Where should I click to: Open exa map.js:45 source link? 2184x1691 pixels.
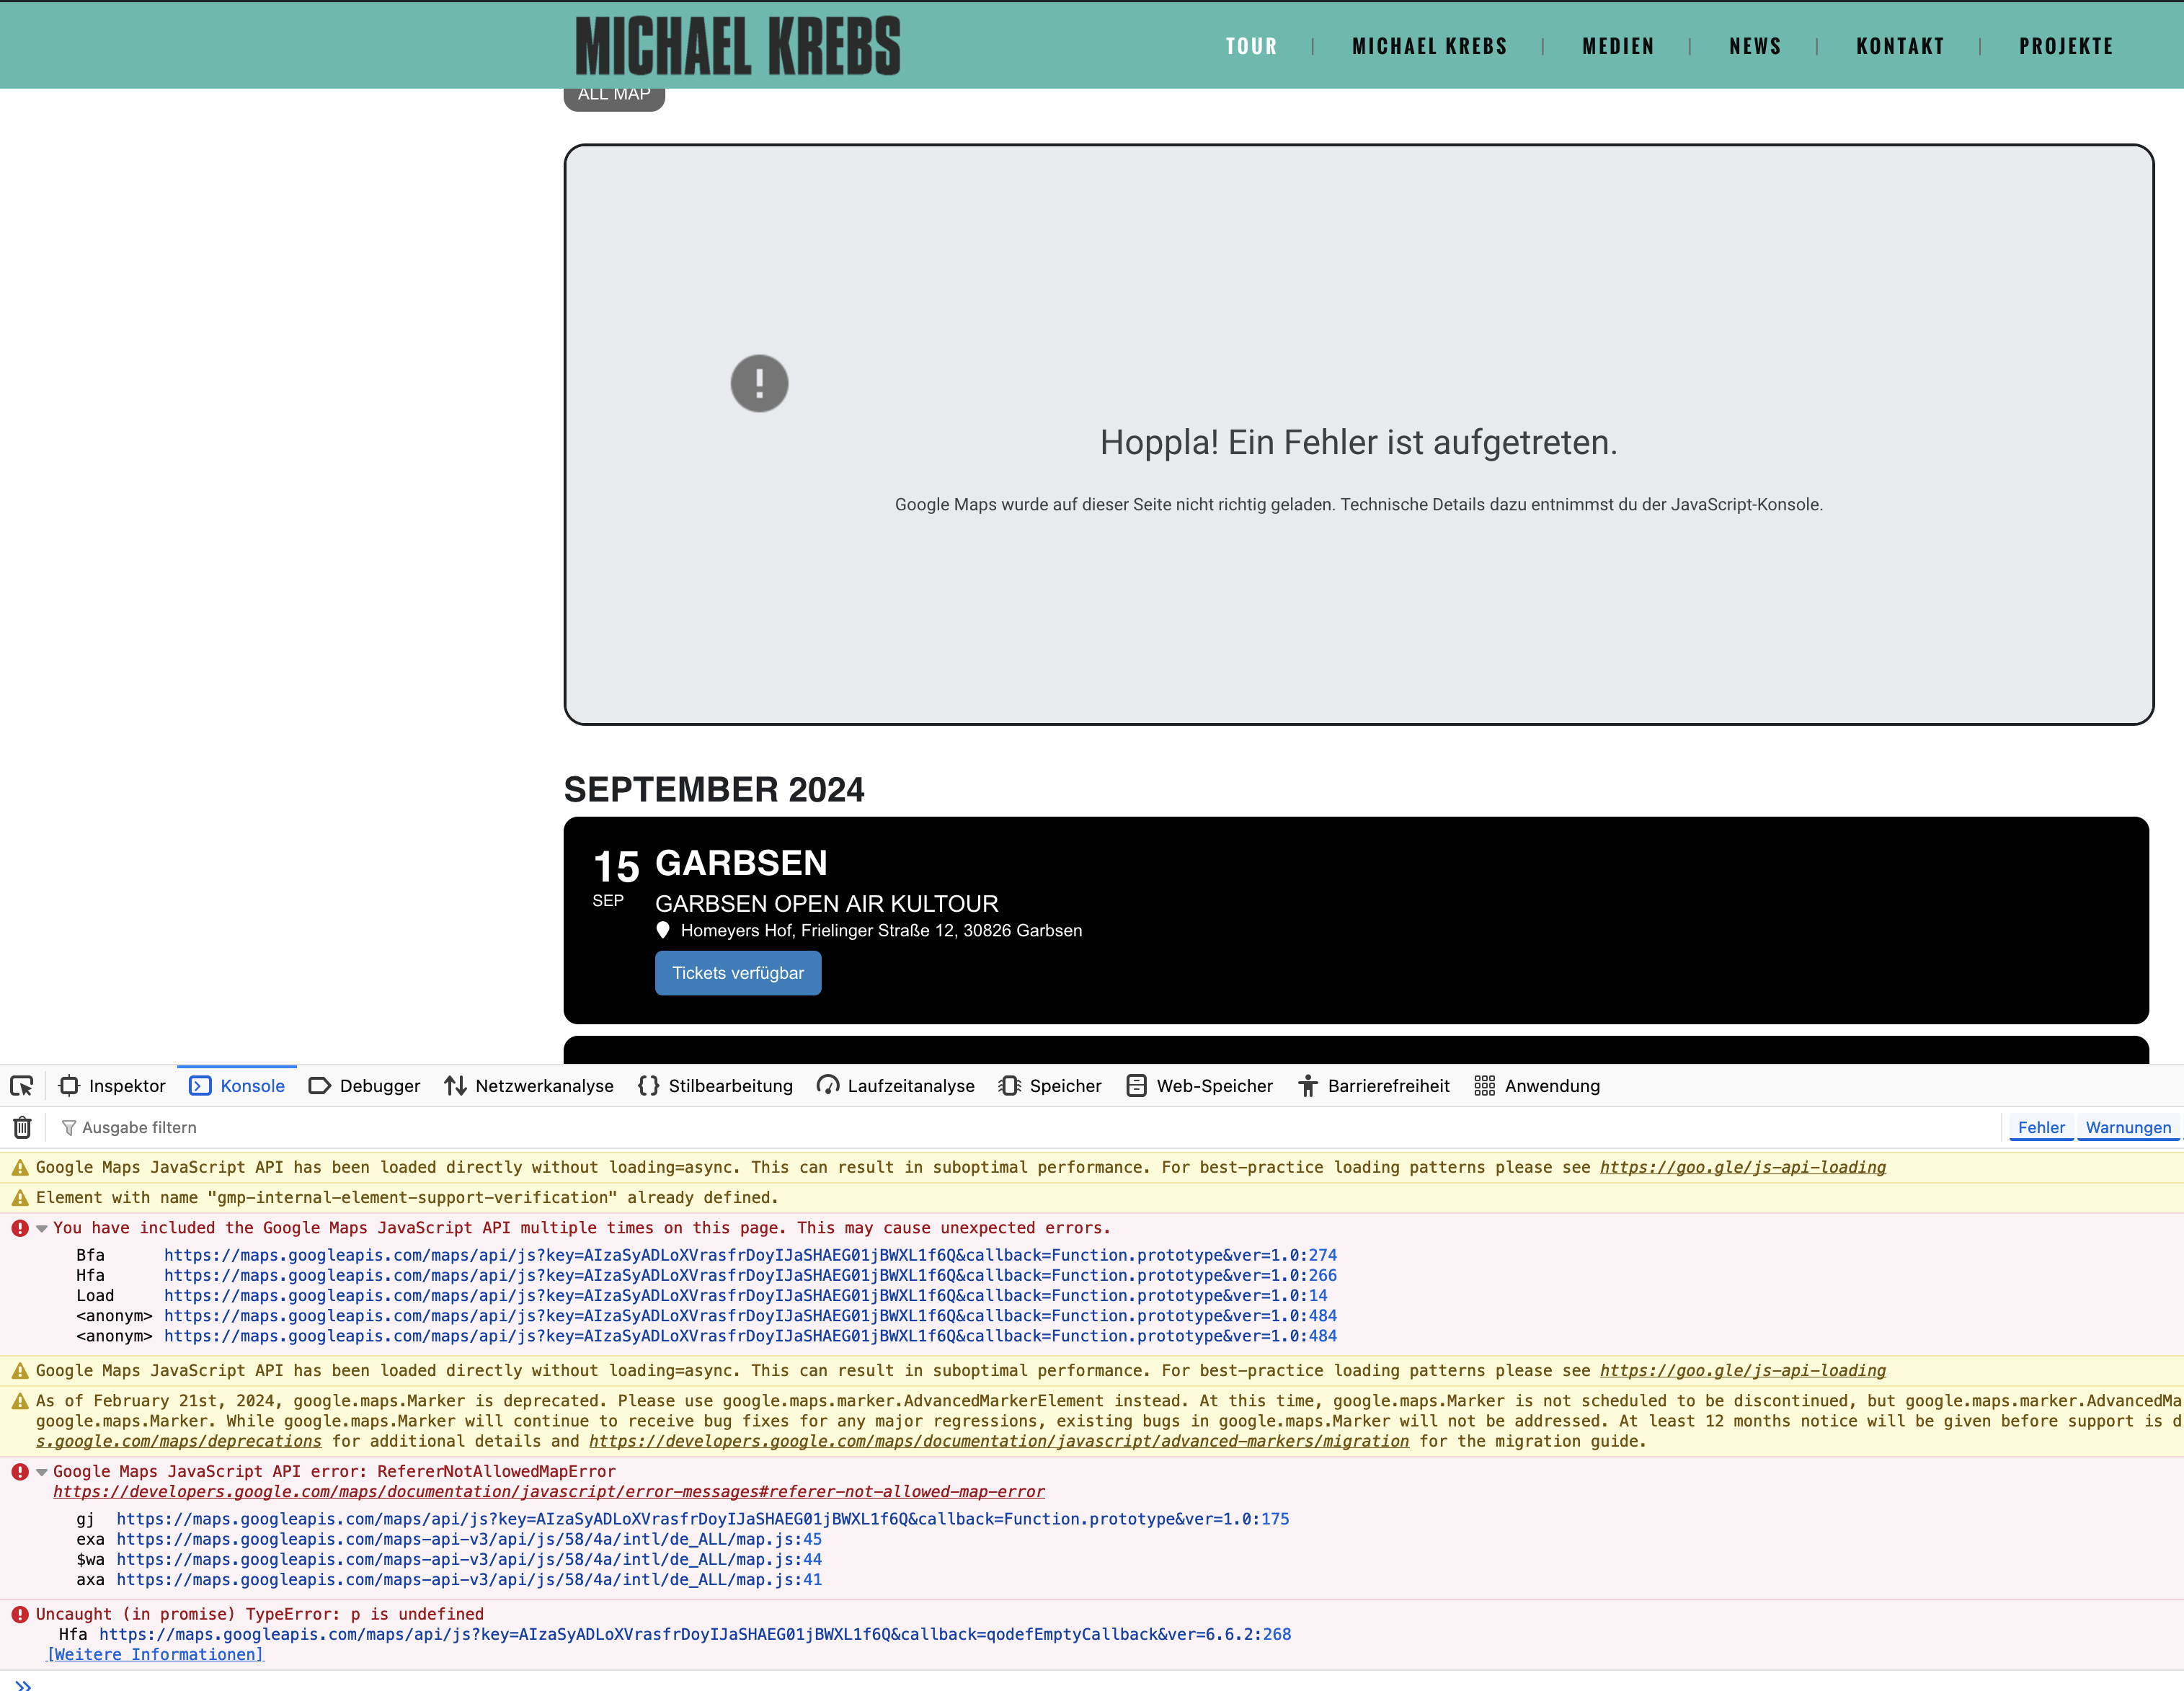(469, 1540)
